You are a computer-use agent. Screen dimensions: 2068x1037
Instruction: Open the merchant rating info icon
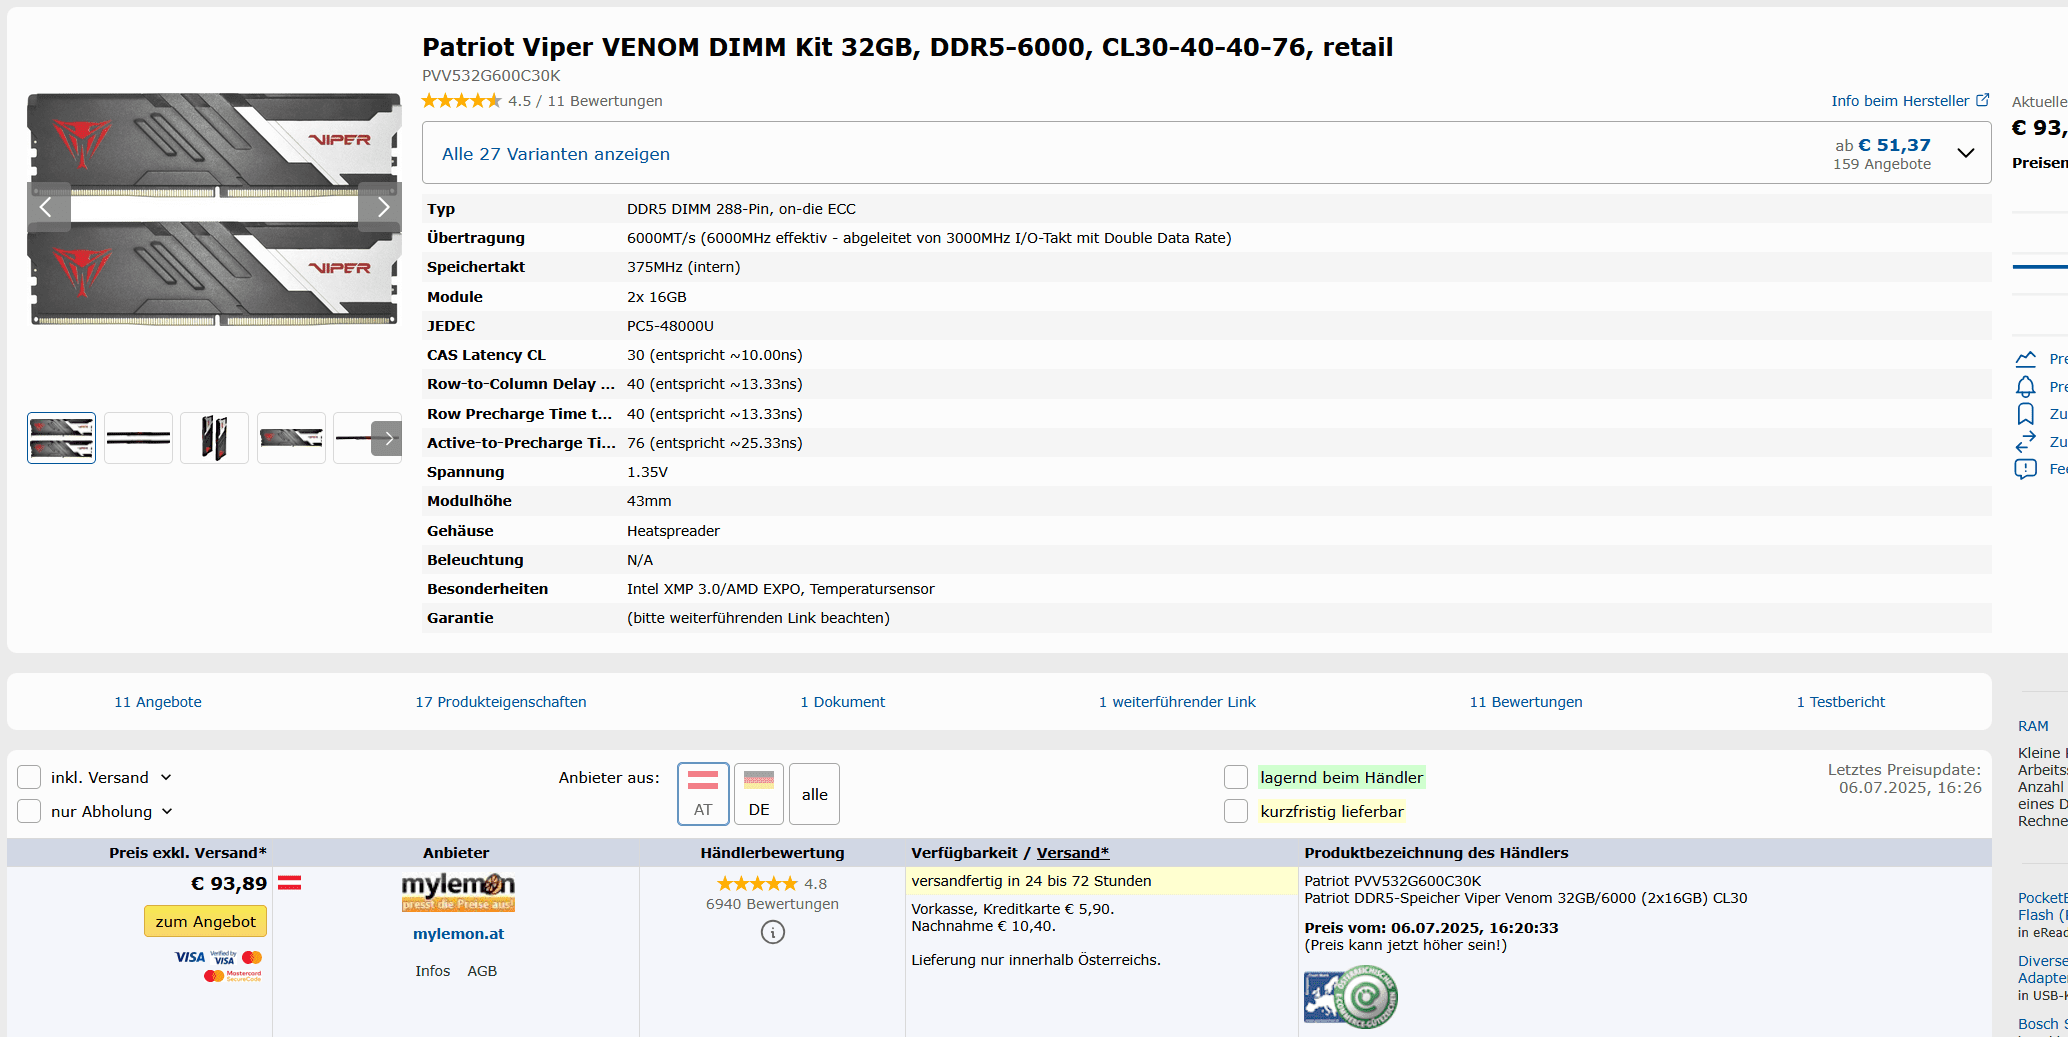pyautogui.click(x=773, y=932)
